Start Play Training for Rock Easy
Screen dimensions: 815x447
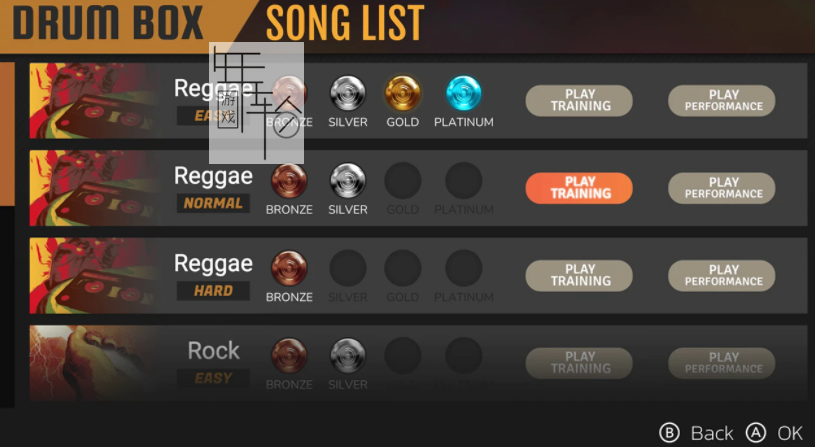579,363
